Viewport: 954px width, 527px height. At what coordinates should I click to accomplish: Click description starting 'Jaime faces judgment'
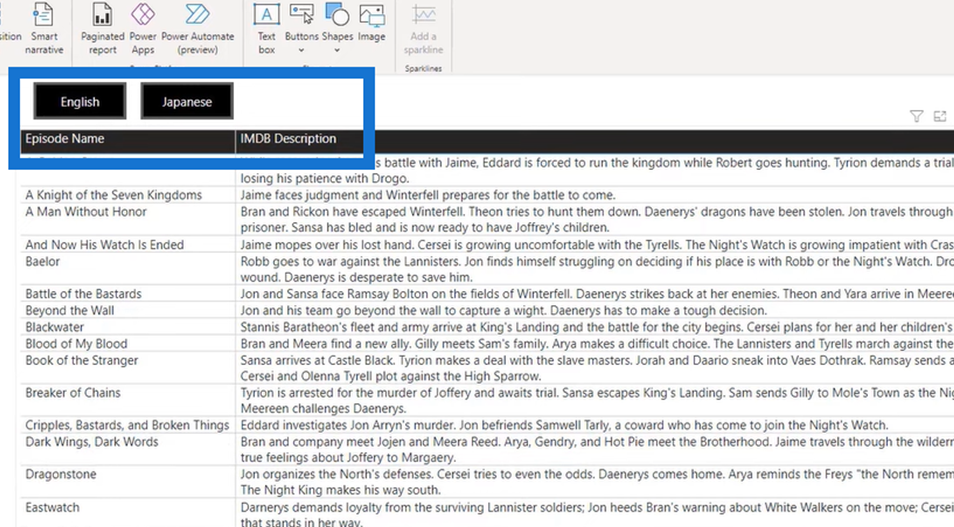tap(428, 195)
